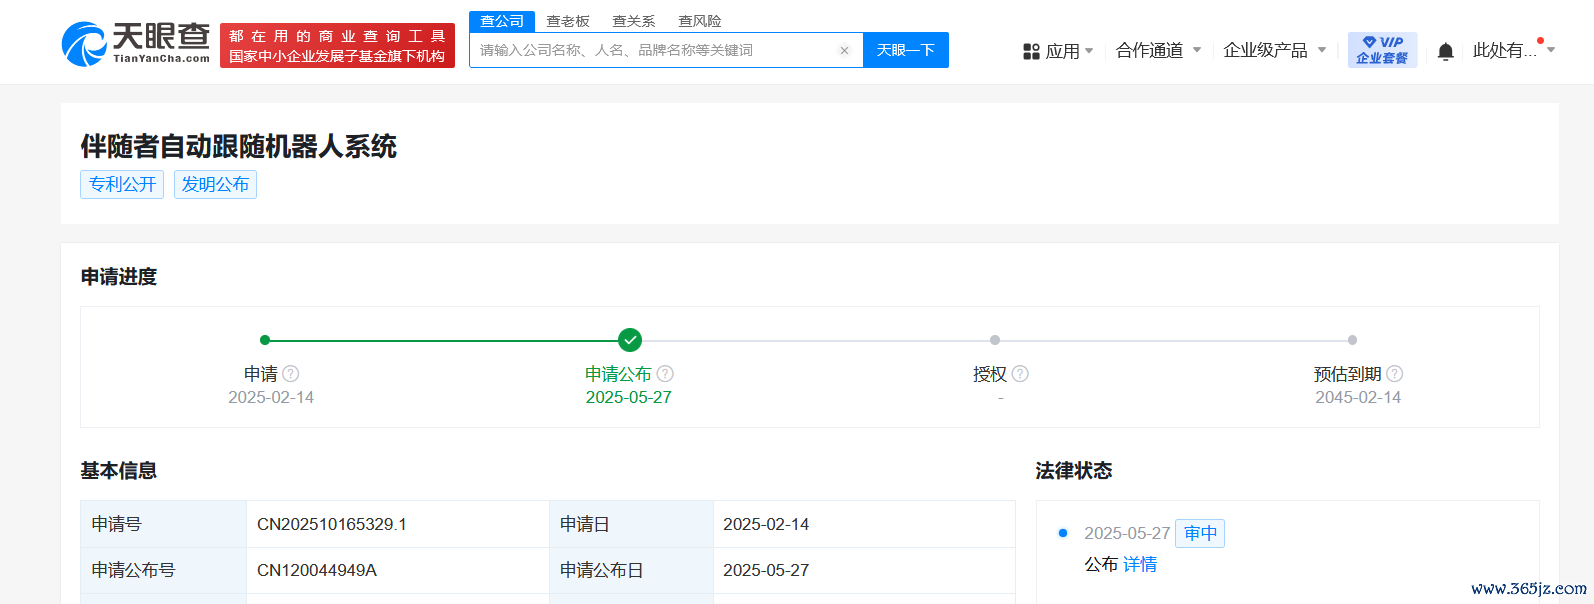This screenshot has width=1594, height=604.
Task: Click the 专利公开 tag
Action: point(122,185)
